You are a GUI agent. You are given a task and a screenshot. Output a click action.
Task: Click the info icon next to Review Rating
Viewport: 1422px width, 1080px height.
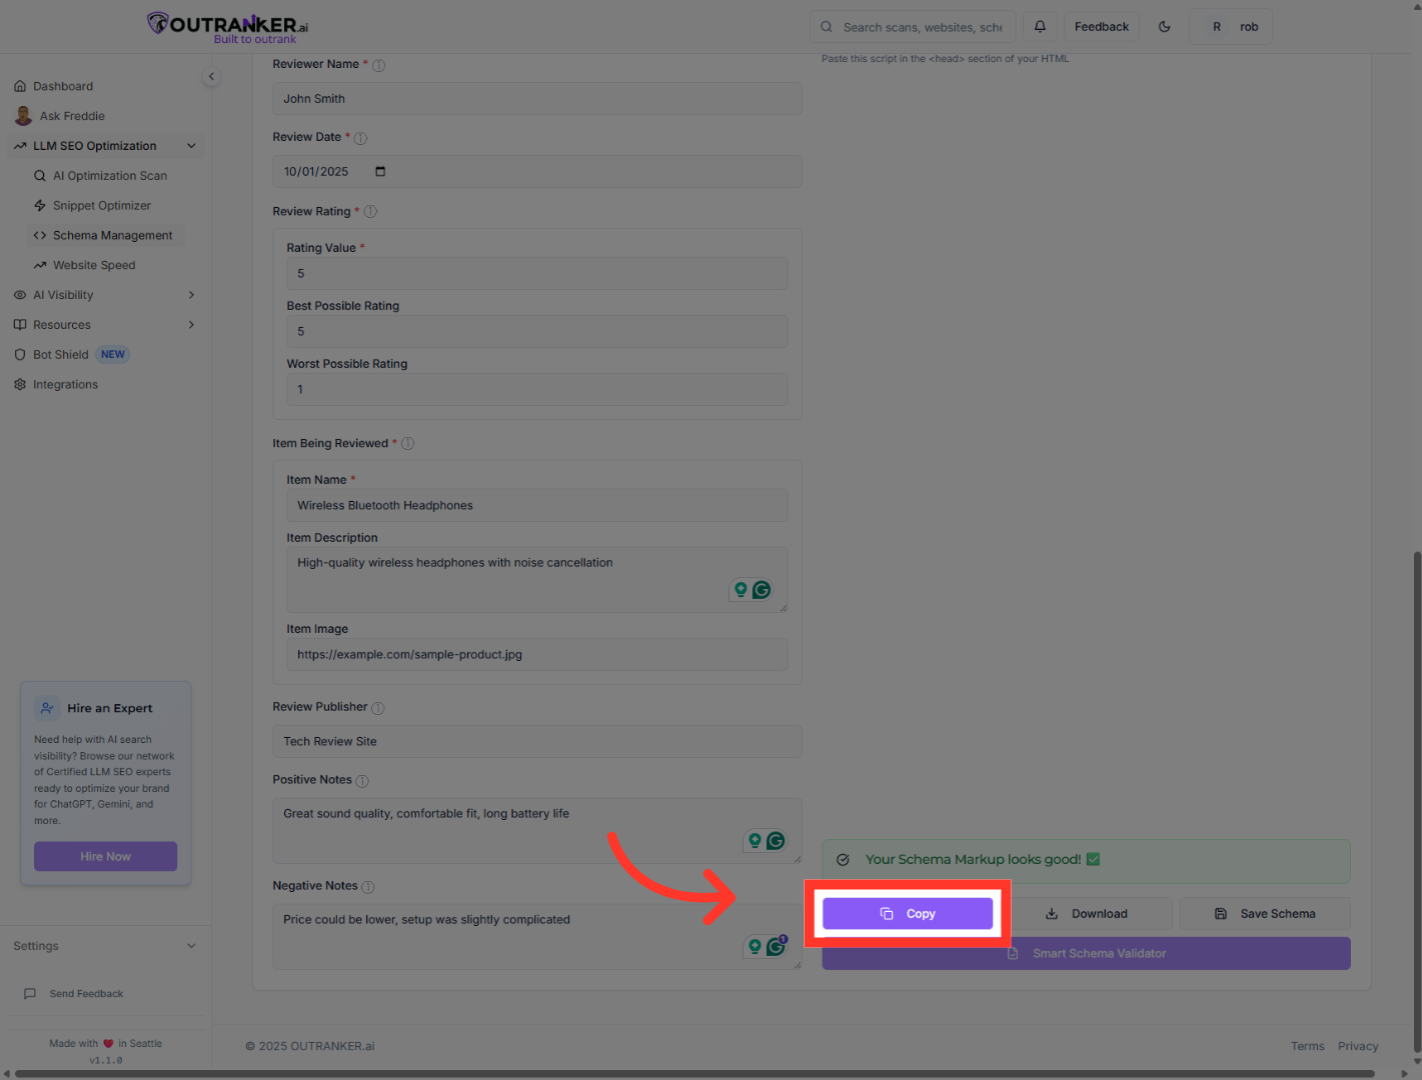(370, 212)
